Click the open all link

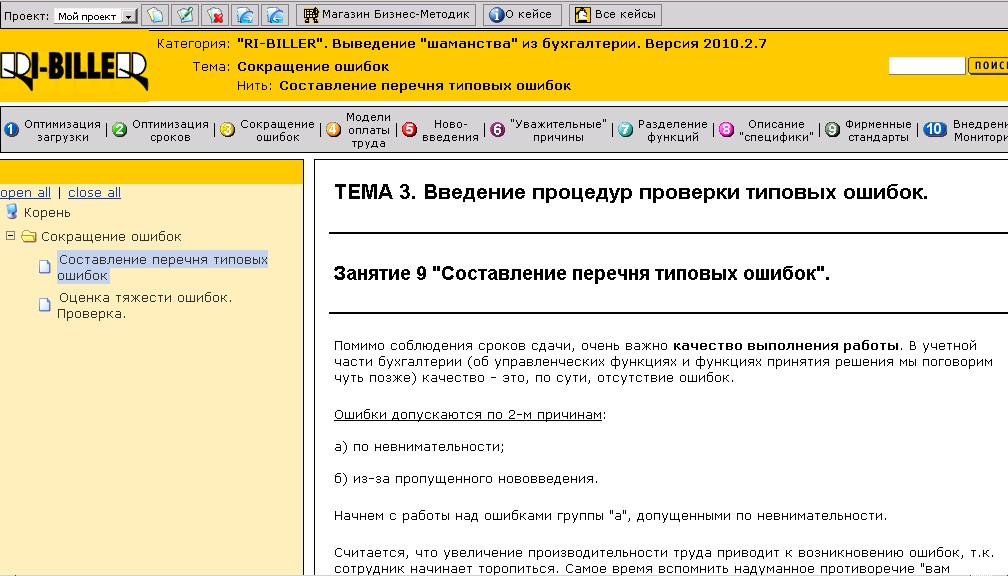25,192
